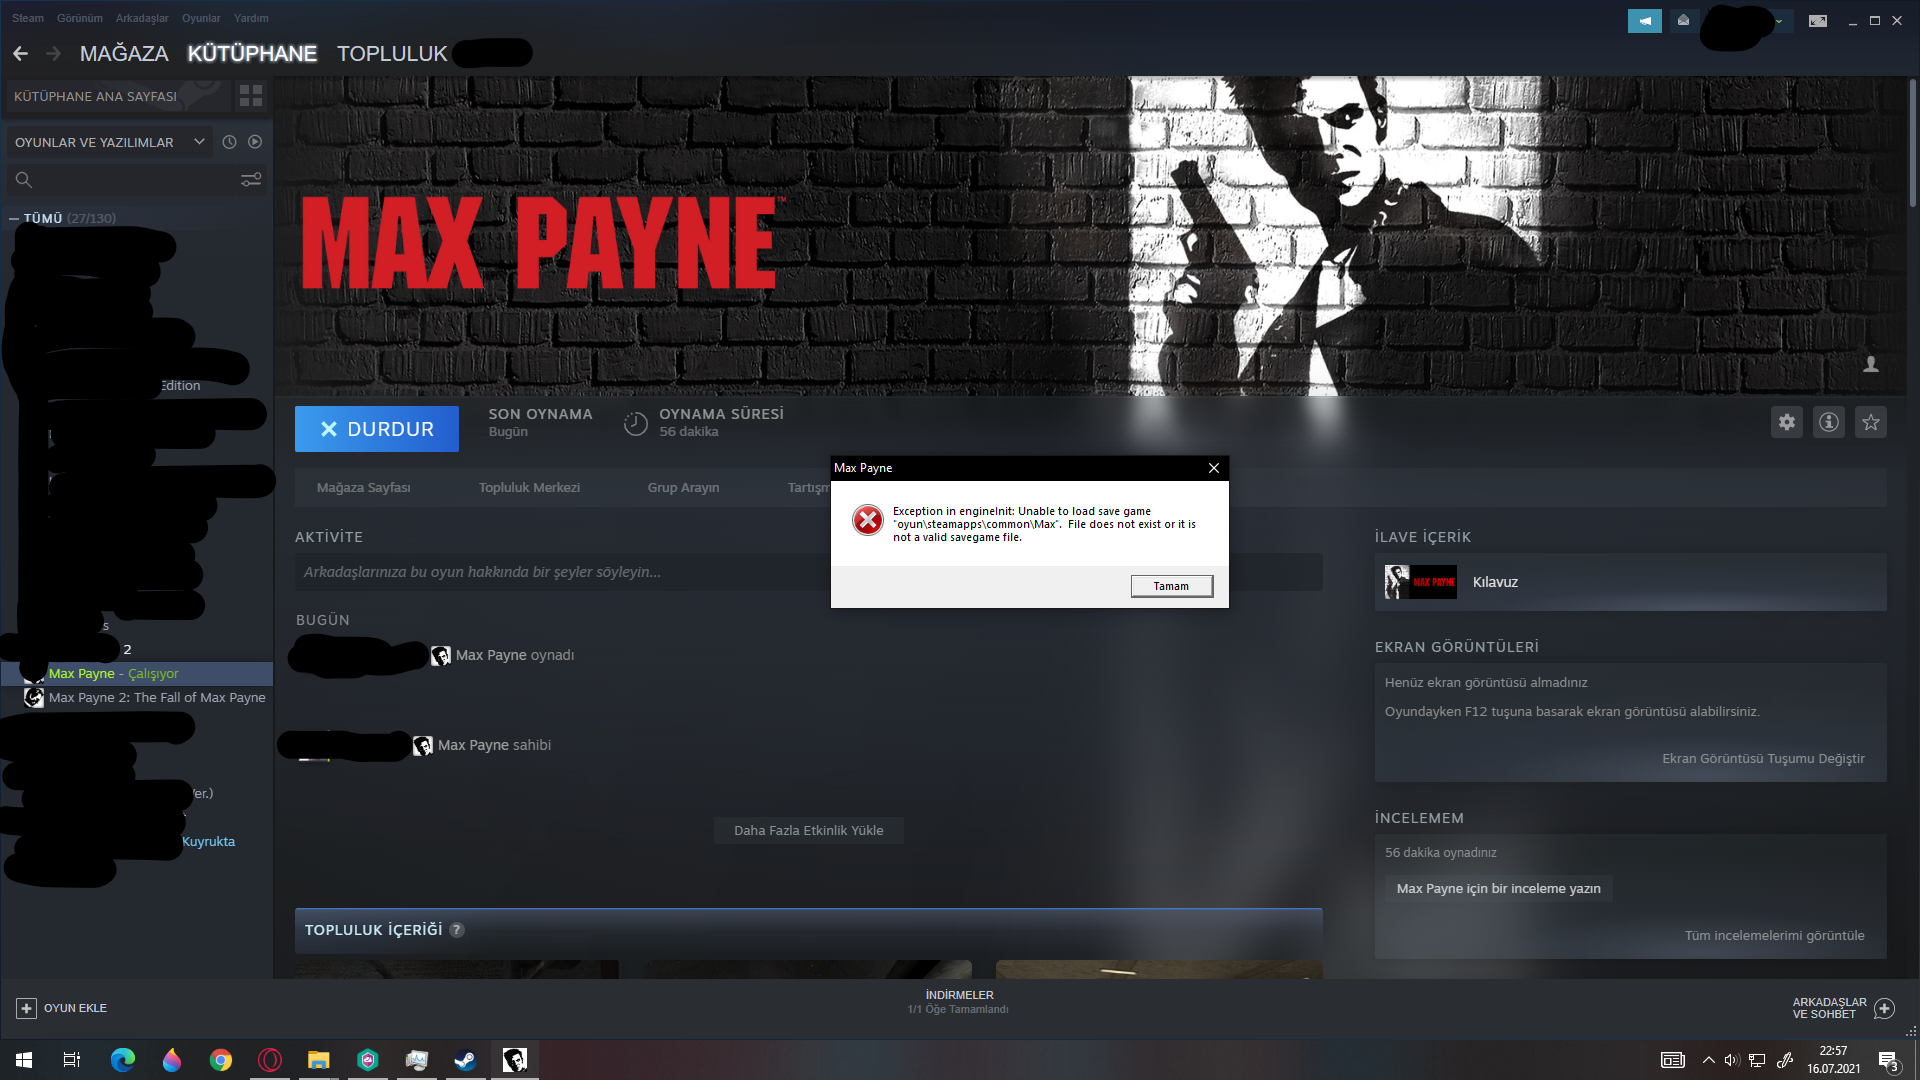Open the game info icon

pyautogui.click(x=1829, y=422)
